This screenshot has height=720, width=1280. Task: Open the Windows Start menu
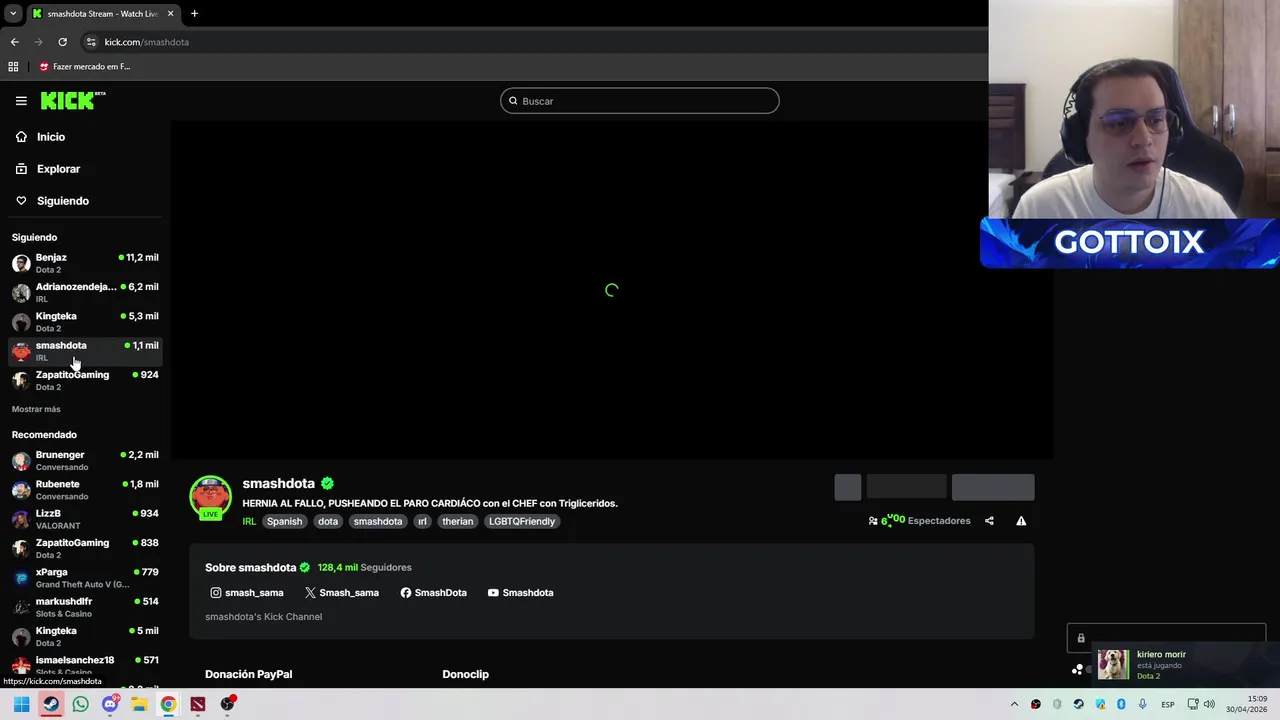[22, 704]
